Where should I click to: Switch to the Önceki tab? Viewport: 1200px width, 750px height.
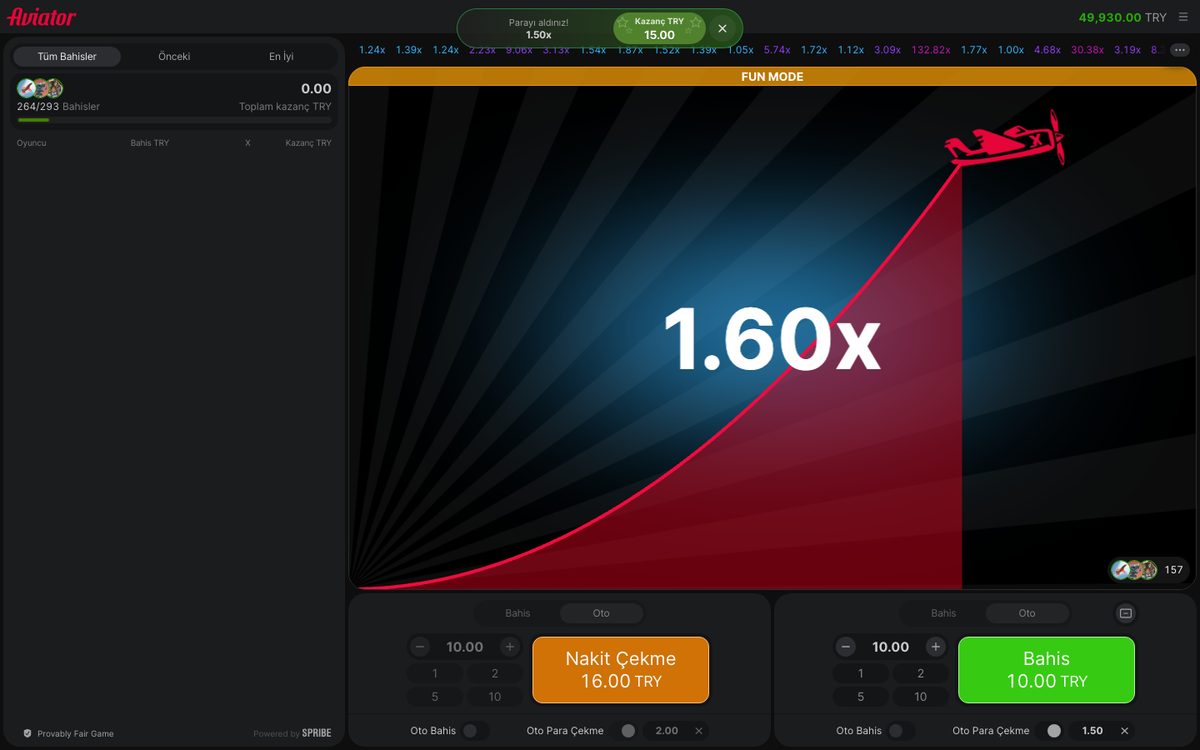click(x=174, y=57)
